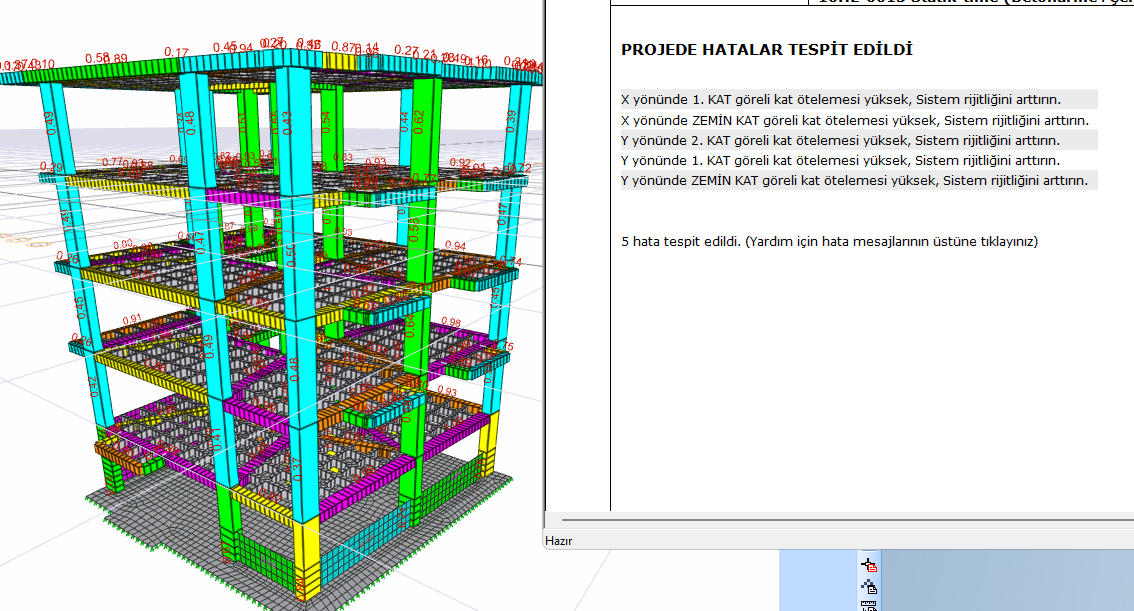
Task: Click the 'Hazır' status bar text
Action: click(557, 540)
